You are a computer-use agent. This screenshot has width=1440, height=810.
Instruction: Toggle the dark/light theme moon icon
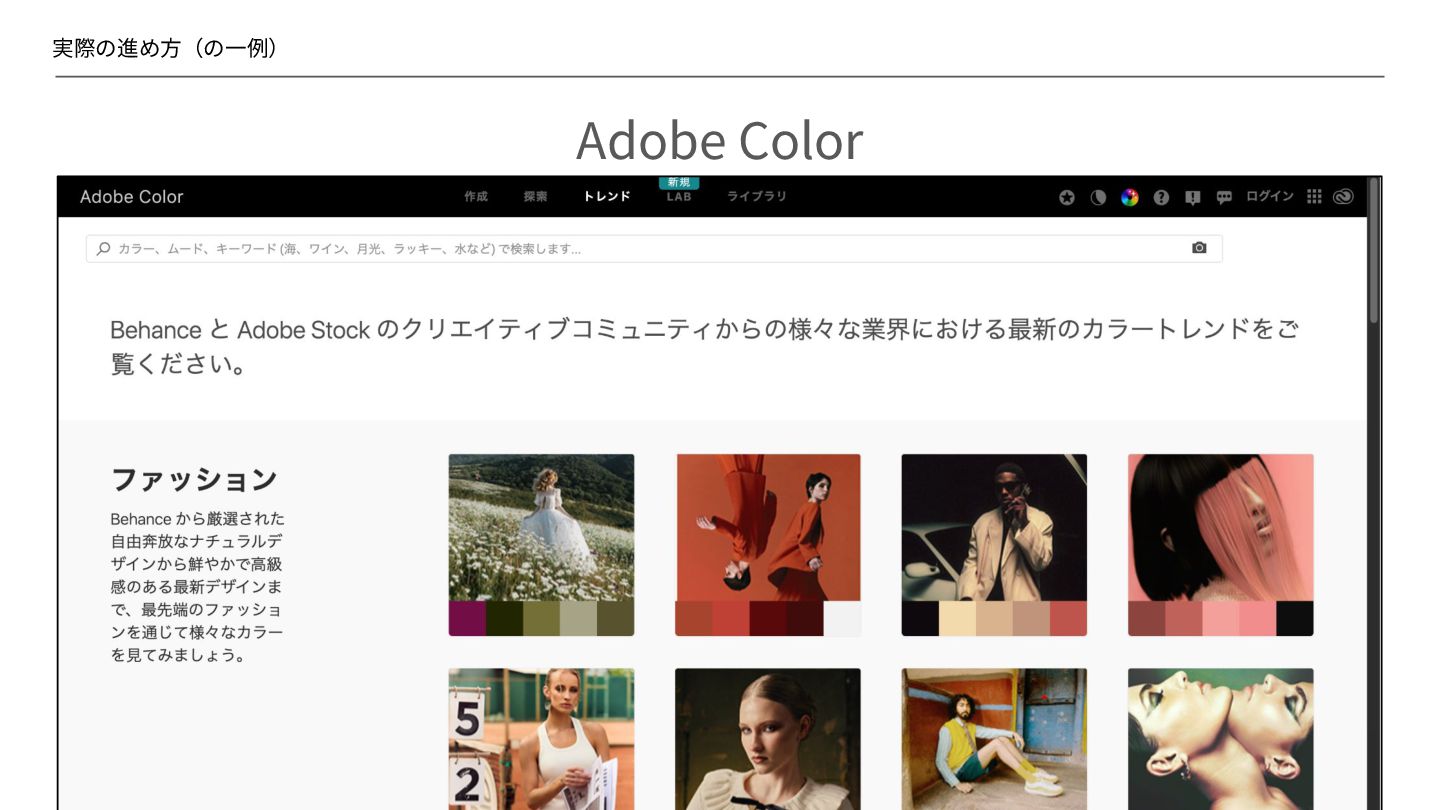1098,197
